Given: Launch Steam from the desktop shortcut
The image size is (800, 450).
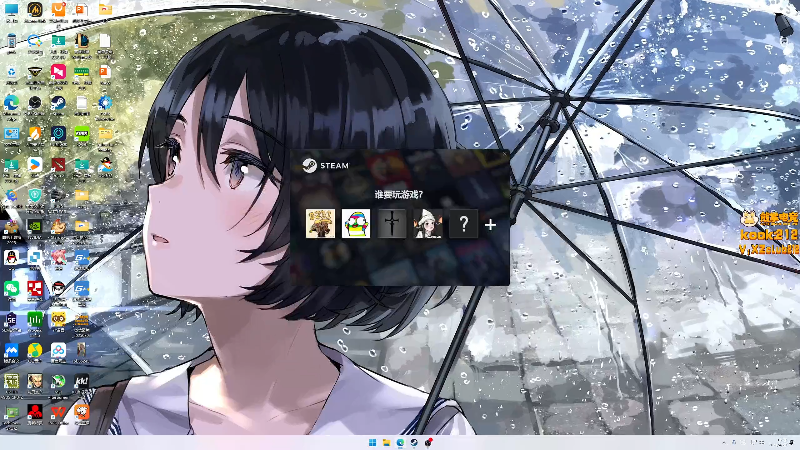Looking at the screenshot, I should [x=58, y=103].
